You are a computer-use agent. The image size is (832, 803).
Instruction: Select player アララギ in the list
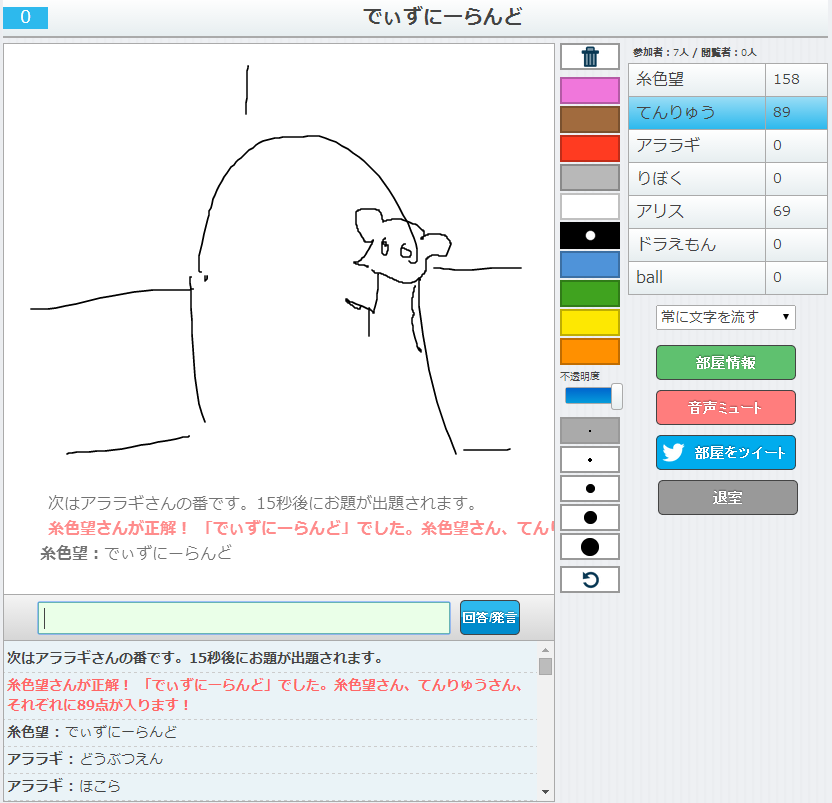coord(697,145)
